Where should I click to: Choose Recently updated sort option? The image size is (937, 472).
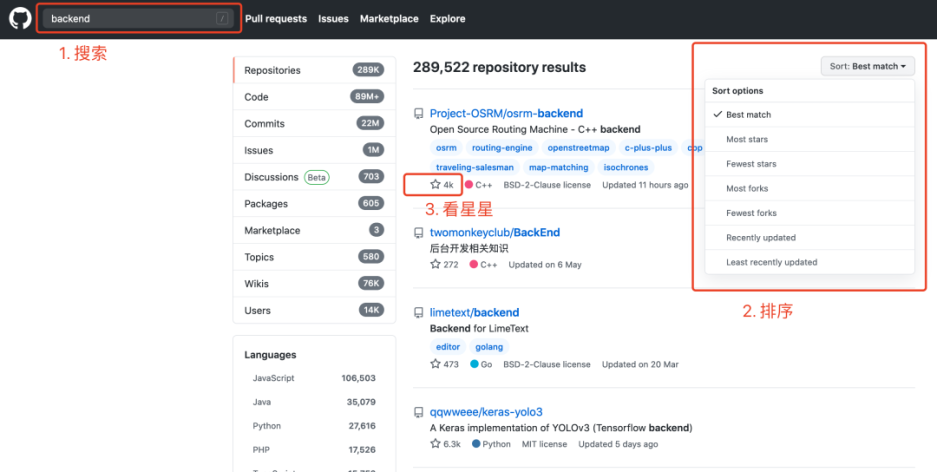810,238
